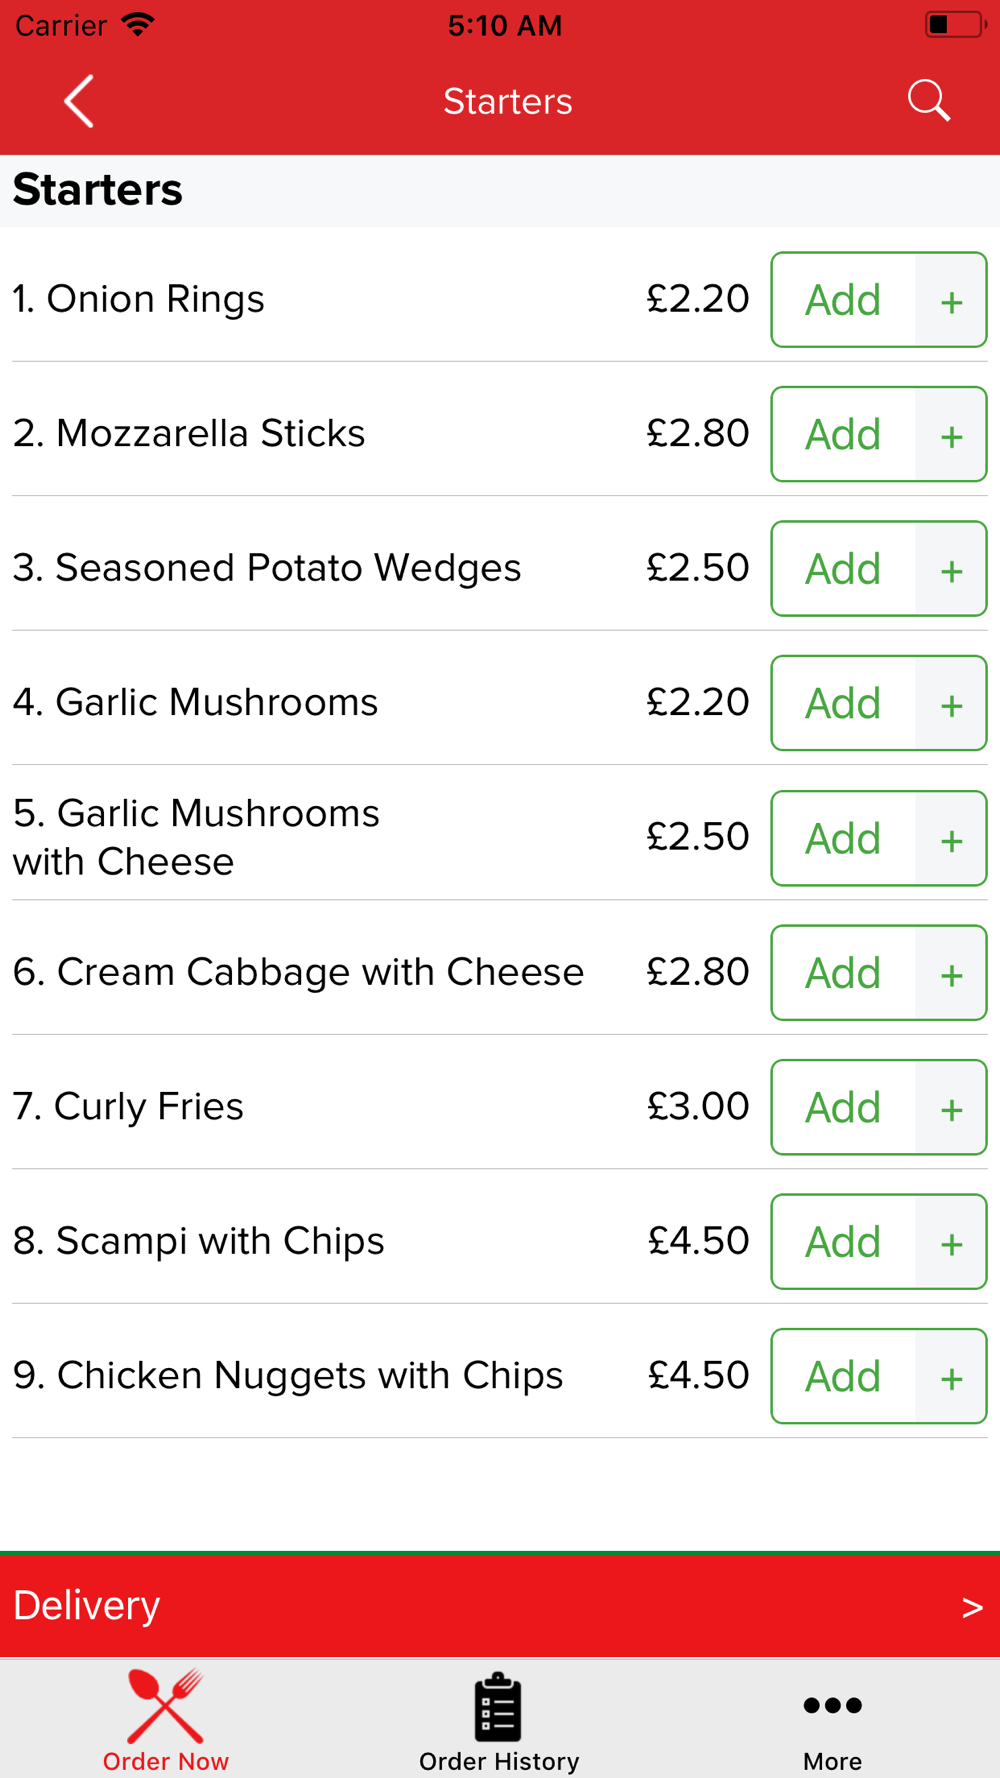Click the plus stepper for Chicken Nuggets
The width and height of the screenshot is (1000, 1778).
[951, 1378]
